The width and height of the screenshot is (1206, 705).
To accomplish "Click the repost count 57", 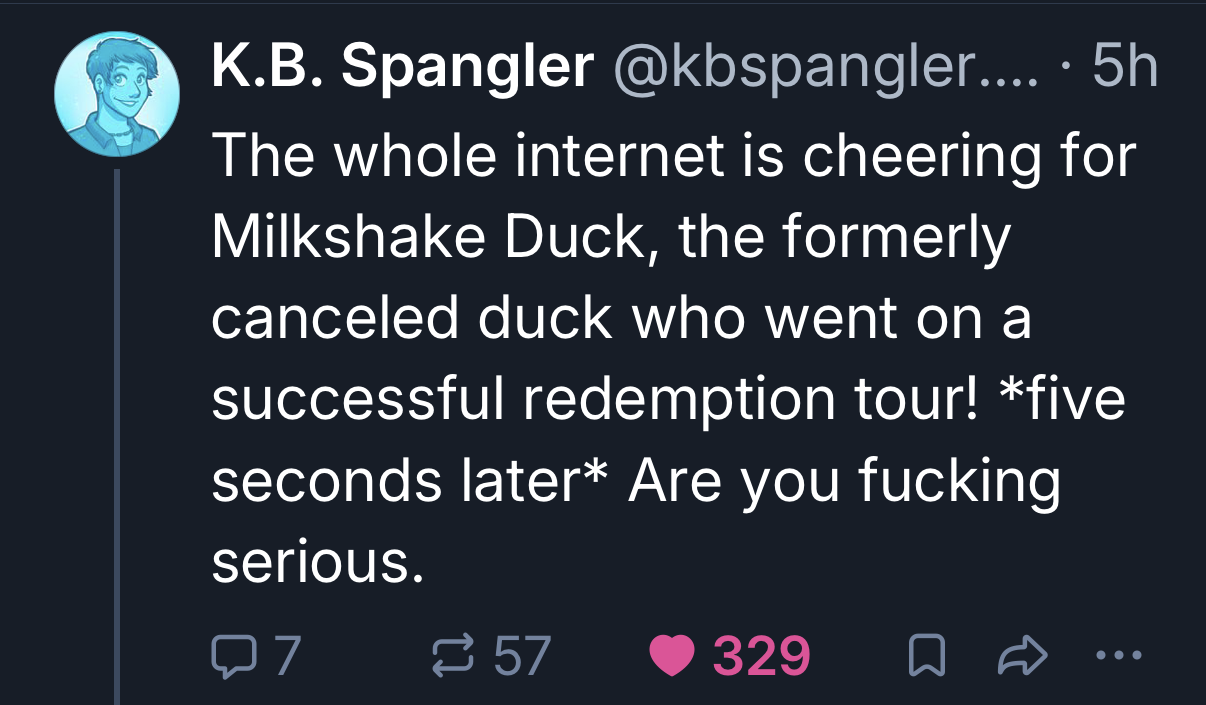I will (522, 655).
